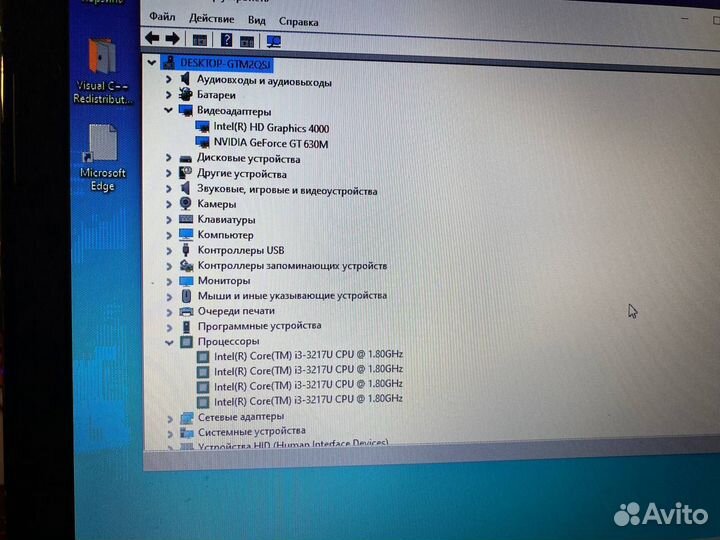Expand Сетевые адаптеры category arrow
This screenshot has width=720, height=540.
point(170,419)
